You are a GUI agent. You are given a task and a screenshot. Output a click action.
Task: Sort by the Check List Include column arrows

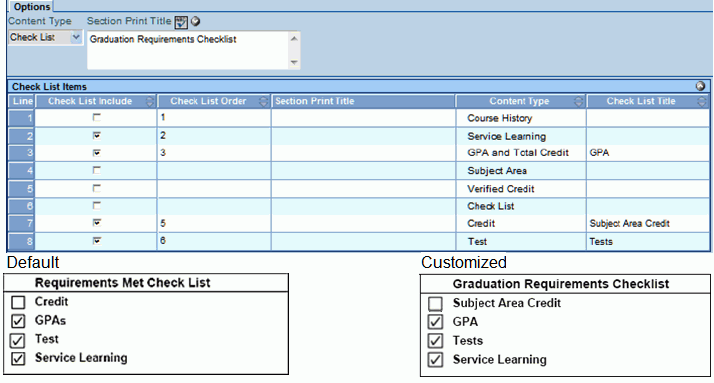[x=149, y=101]
